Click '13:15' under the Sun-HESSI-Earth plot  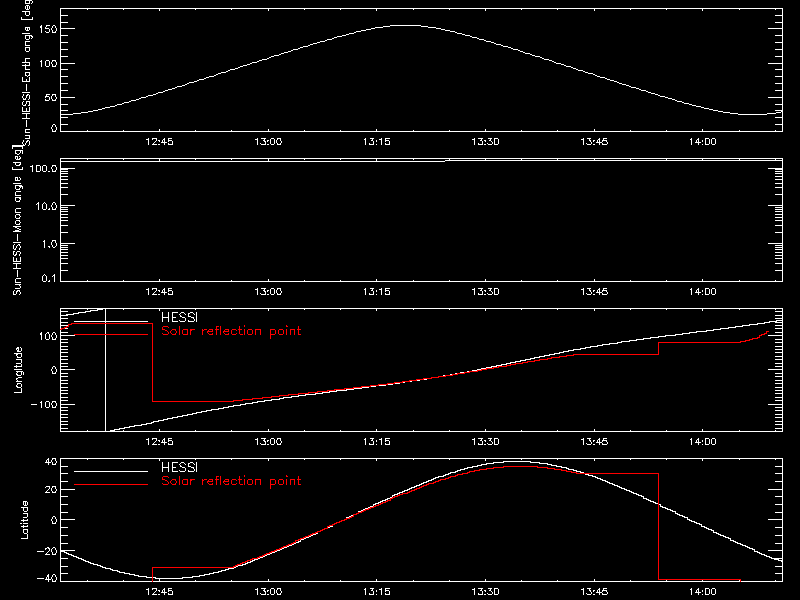pos(377,142)
